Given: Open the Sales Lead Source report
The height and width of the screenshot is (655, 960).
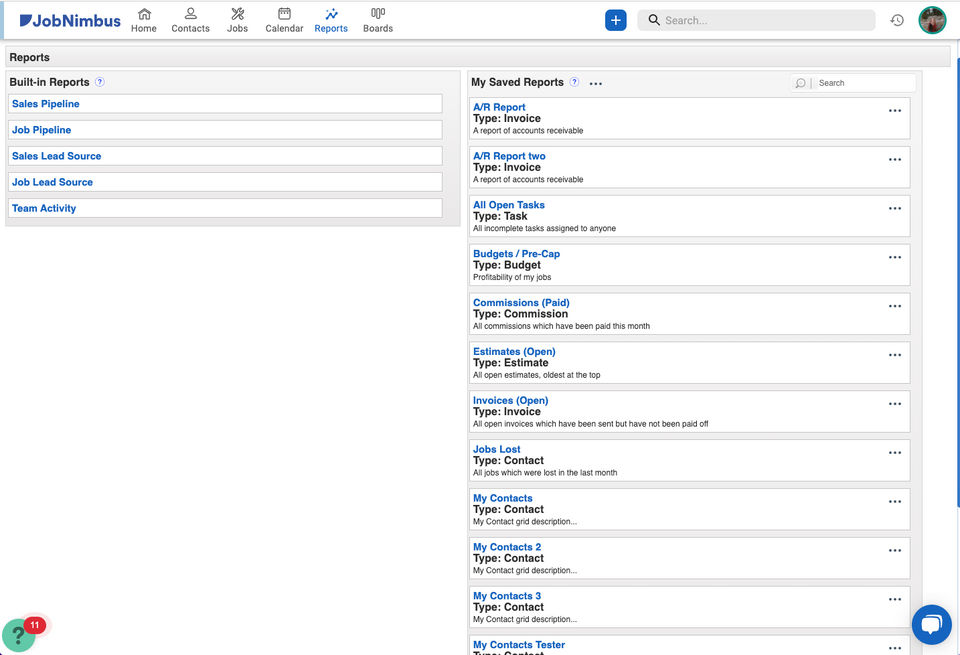Looking at the screenshot, I should click(x=56, y=156).
